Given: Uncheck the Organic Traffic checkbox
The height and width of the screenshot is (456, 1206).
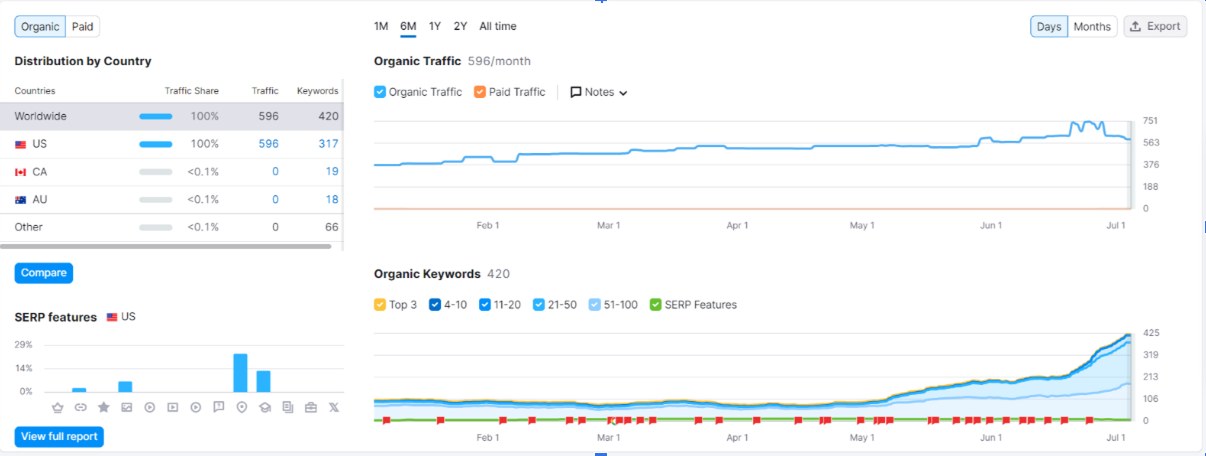Looking at the screenshot, I should 380,92.
